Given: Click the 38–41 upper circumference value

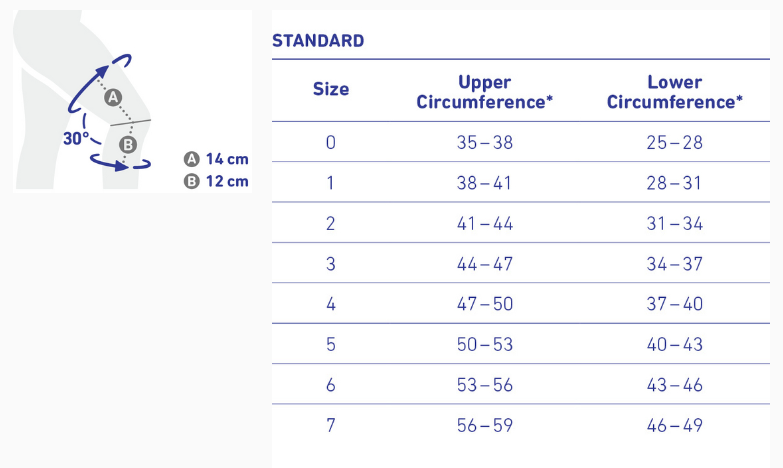Looking at the screenshot, I should click(x=484, y=183).
